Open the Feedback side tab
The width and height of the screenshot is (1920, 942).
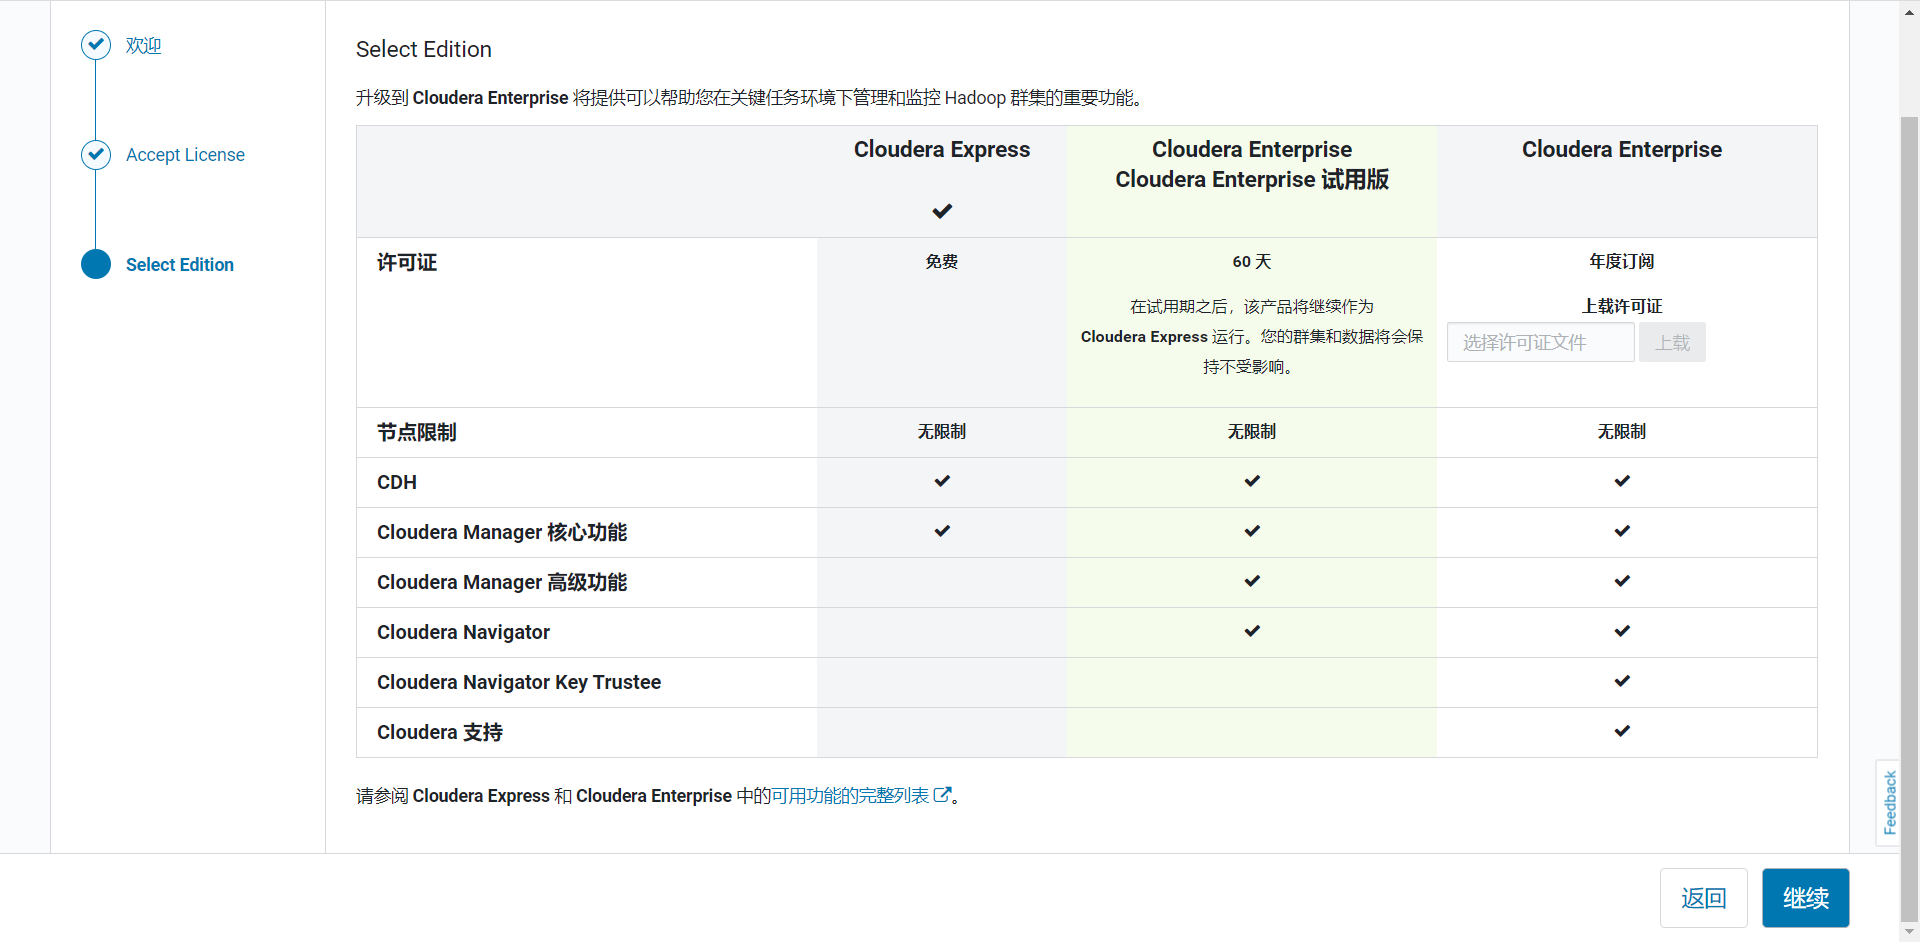point(1888,802)
